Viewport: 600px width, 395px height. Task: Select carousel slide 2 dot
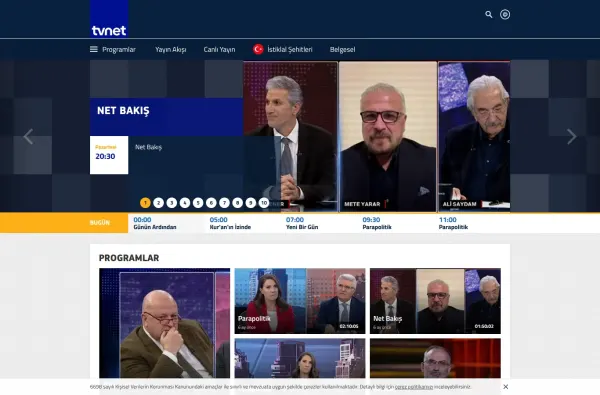click(158, 203)
